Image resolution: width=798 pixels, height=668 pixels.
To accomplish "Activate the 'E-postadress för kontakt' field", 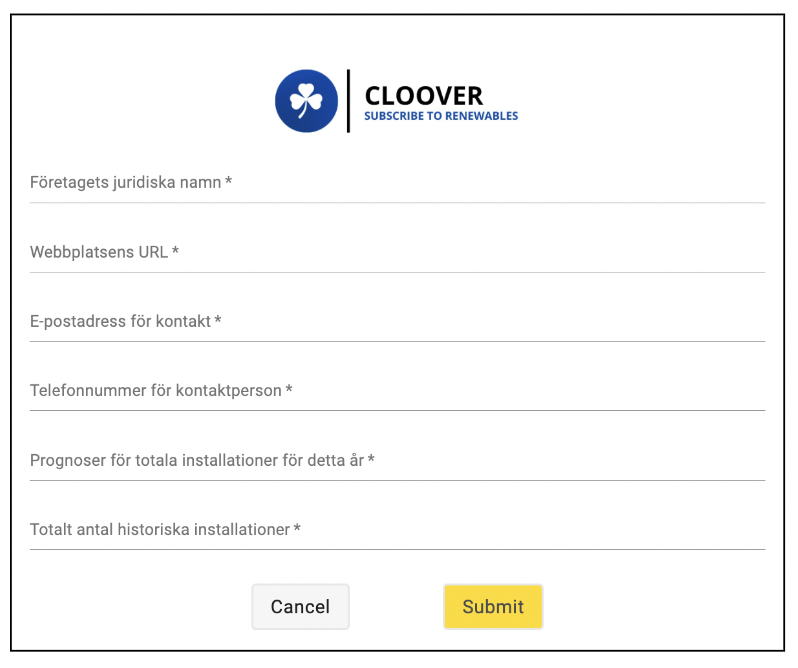I will point(397,322).
